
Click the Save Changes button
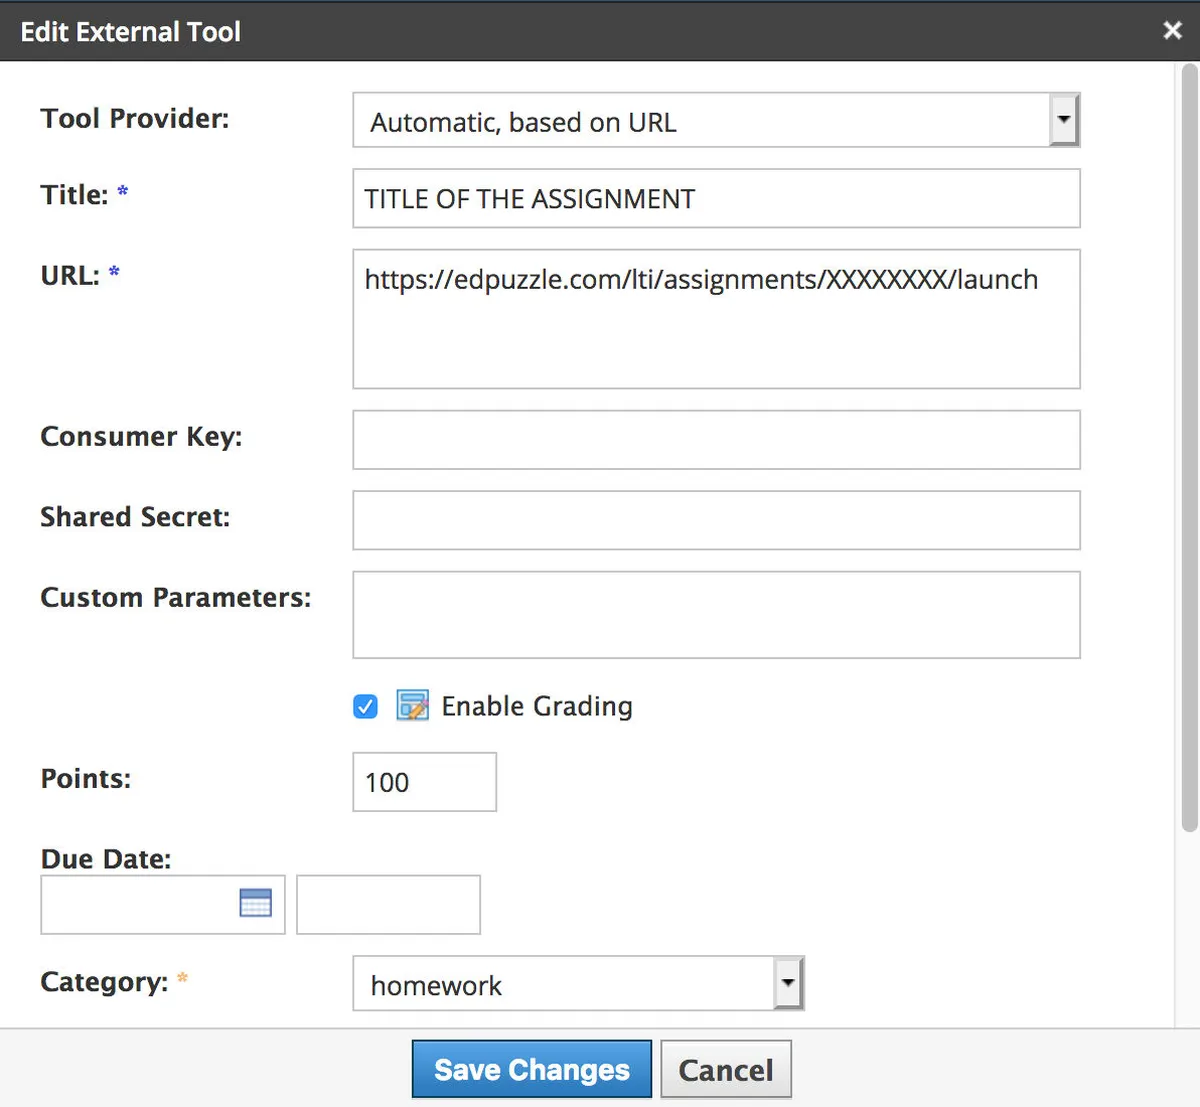tap(531, 1069)
